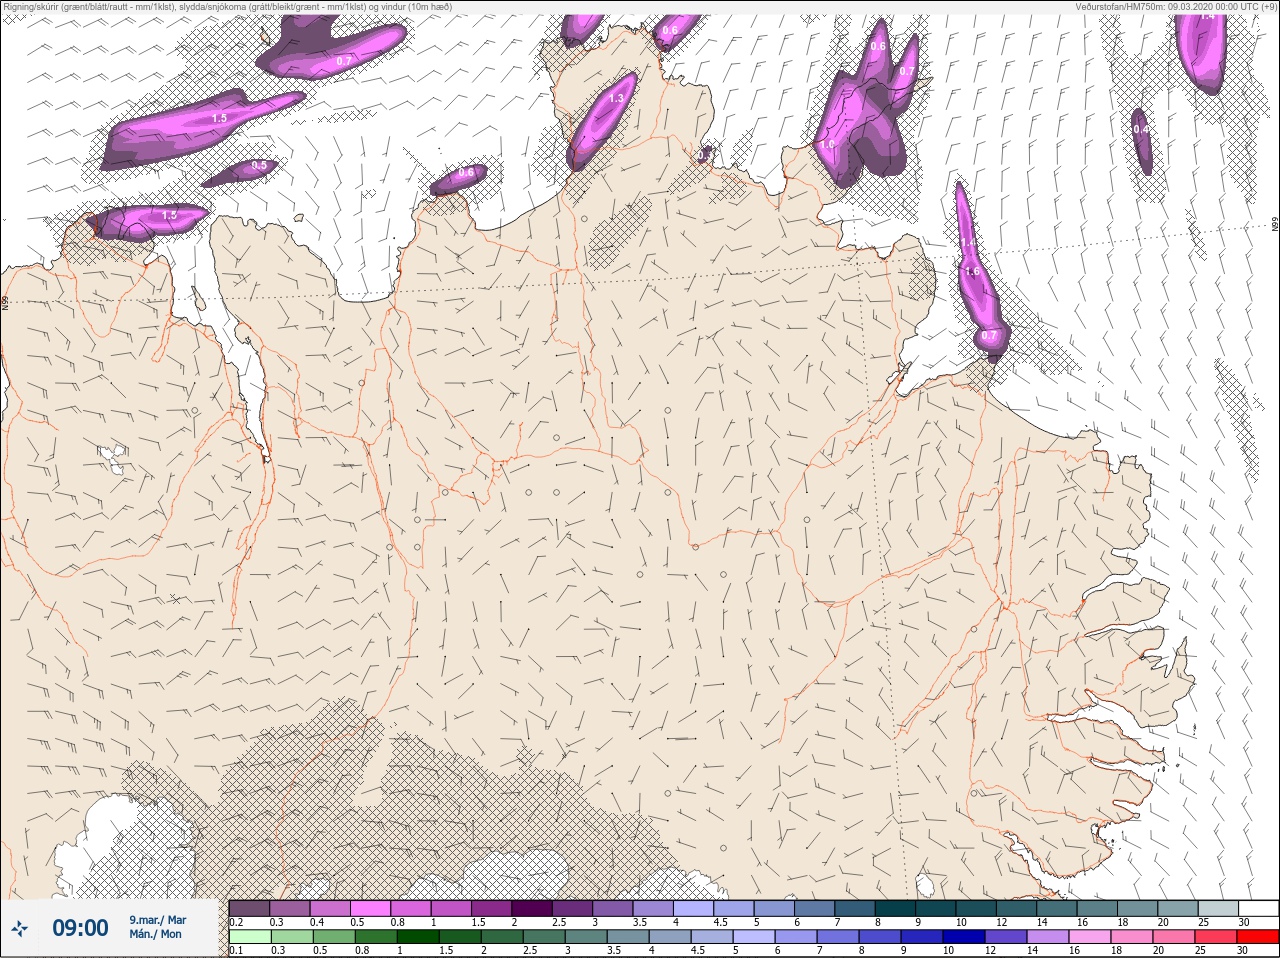The width and height of the screenshot is (1280, 958).
Task: Select the top-row darkest purple swatch labeled 2
Action: click(x=532, y=908)
